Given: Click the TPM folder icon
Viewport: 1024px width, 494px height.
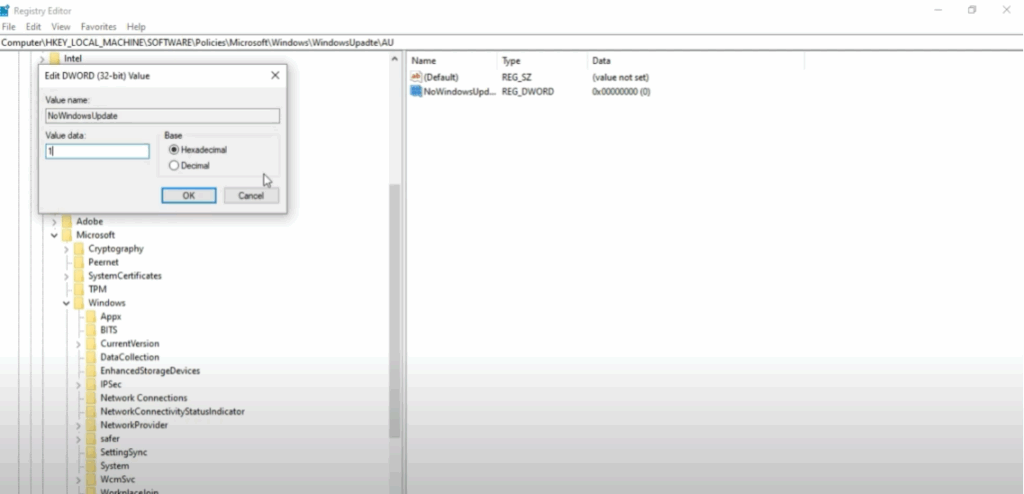Looking at the screenshot, I should click(x=79, y=289).
